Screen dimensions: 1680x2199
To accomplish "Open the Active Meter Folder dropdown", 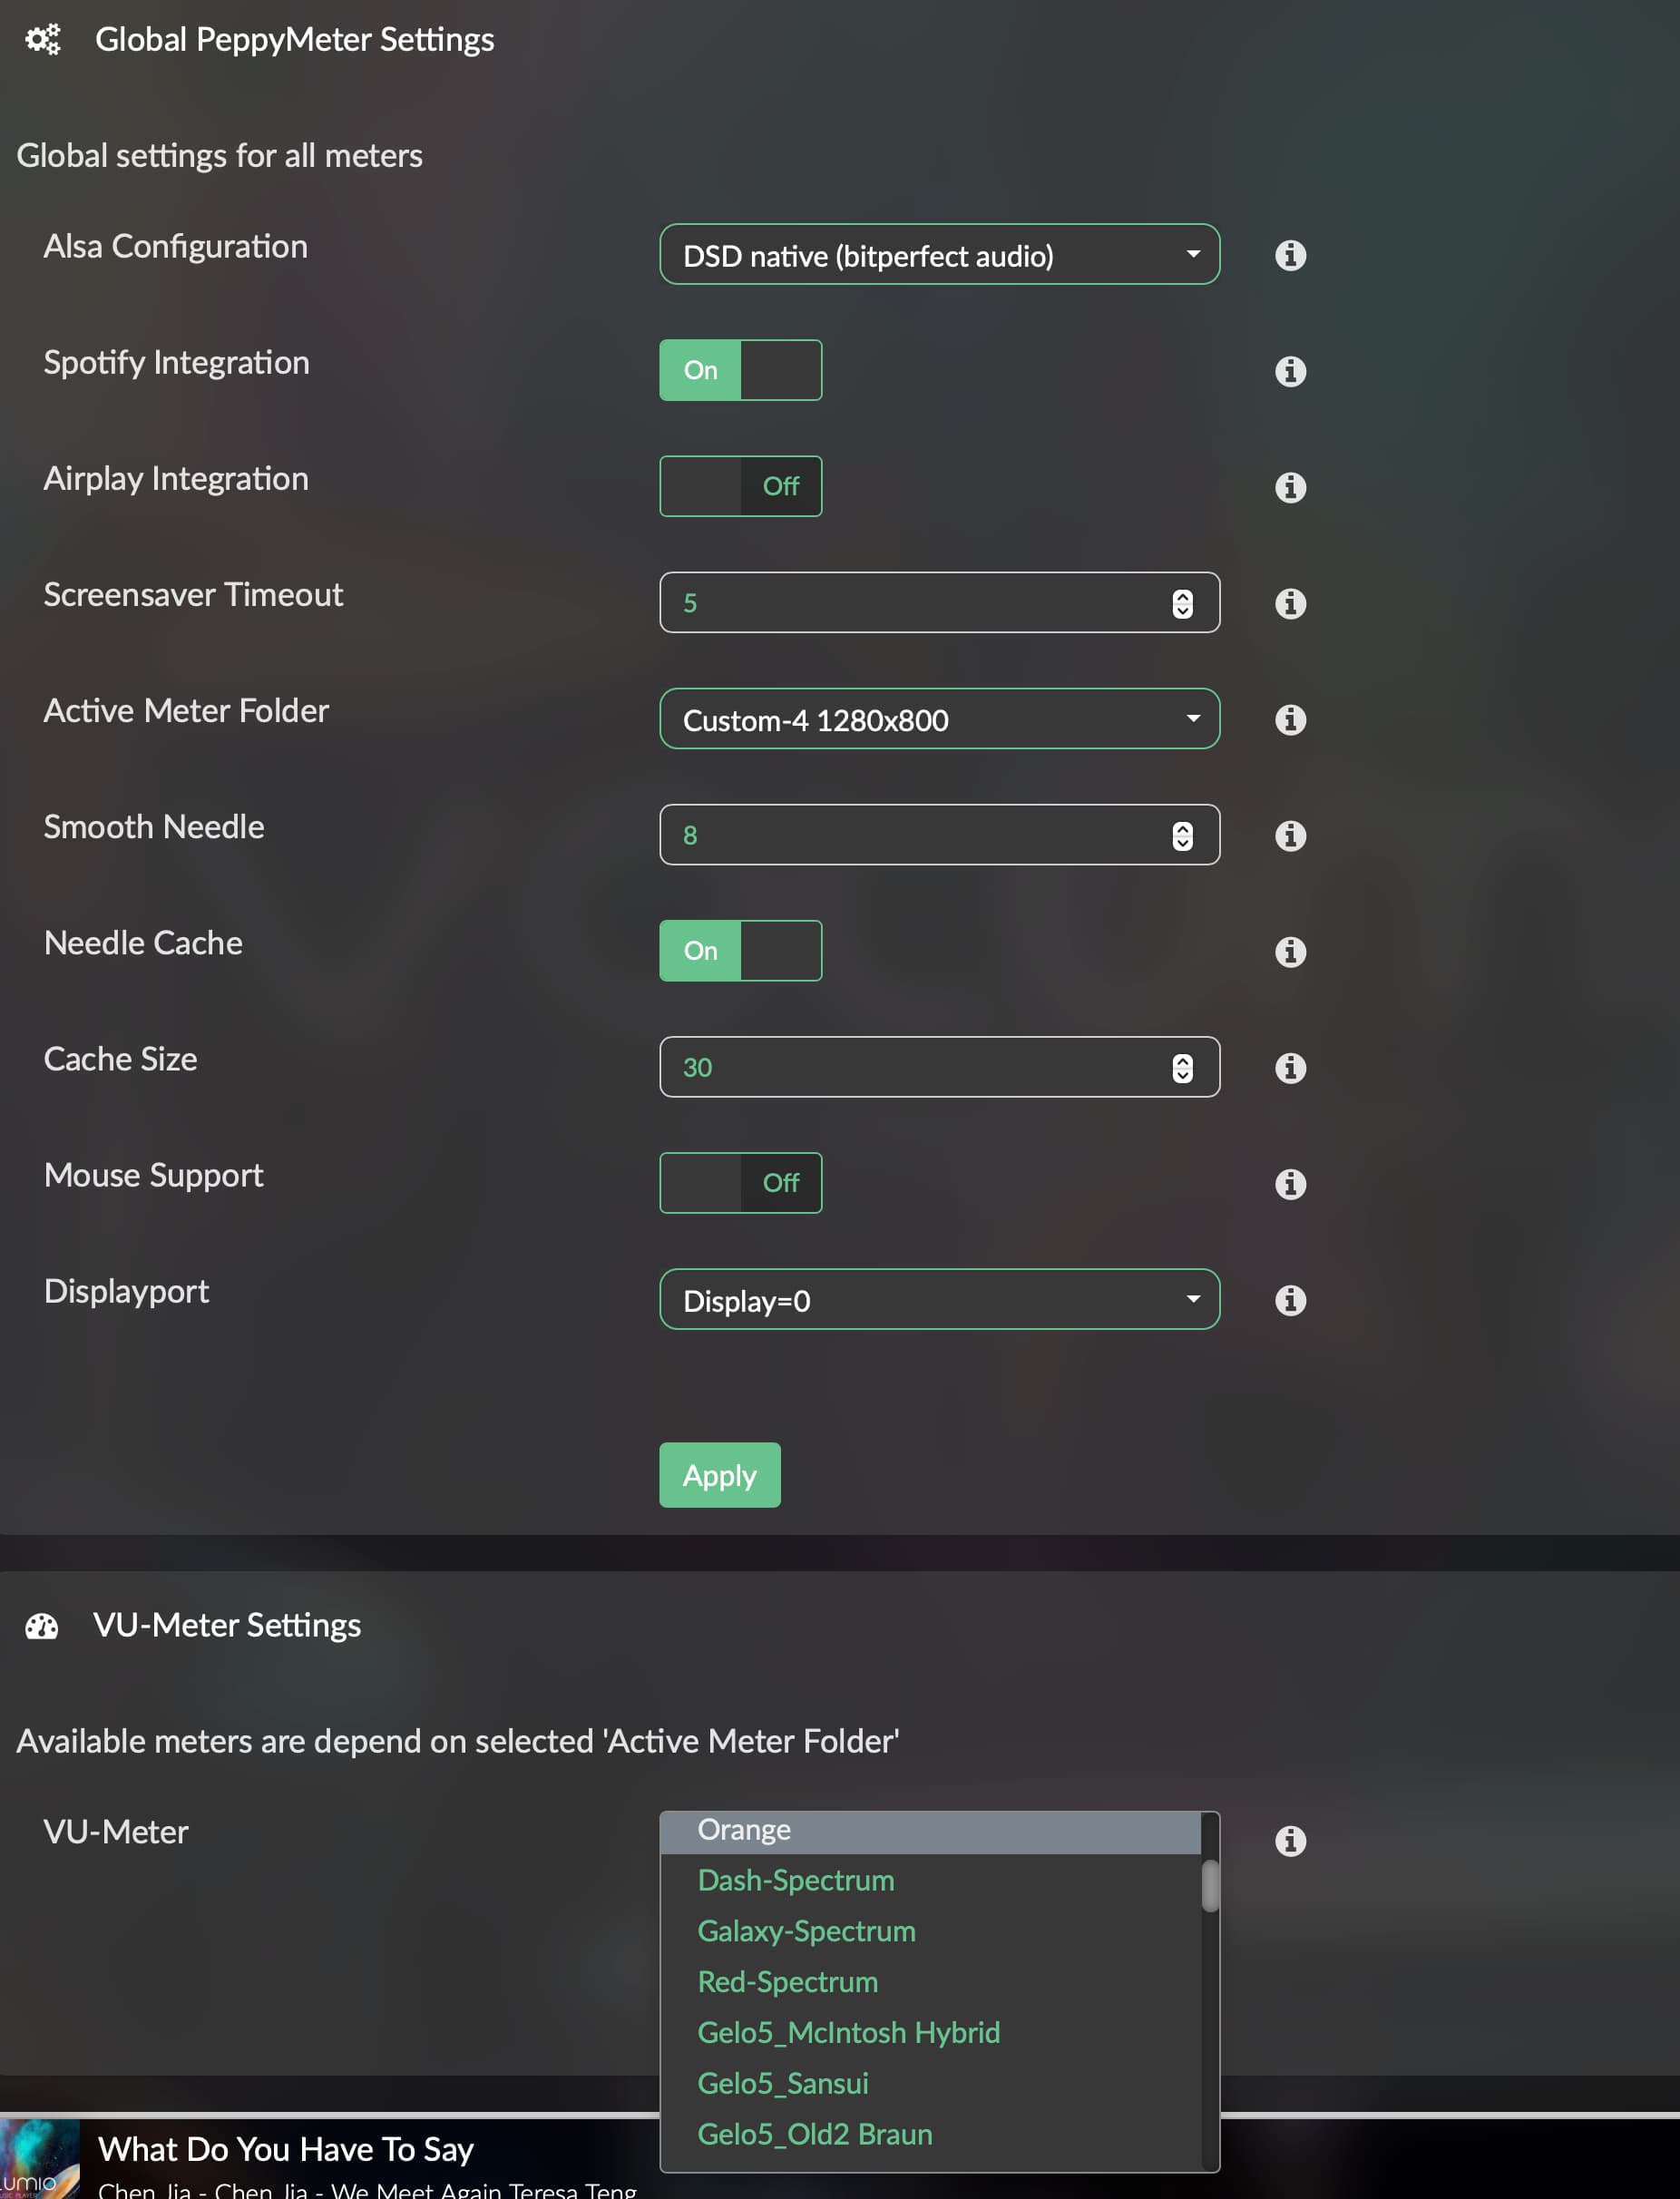I will click(939, 718).
